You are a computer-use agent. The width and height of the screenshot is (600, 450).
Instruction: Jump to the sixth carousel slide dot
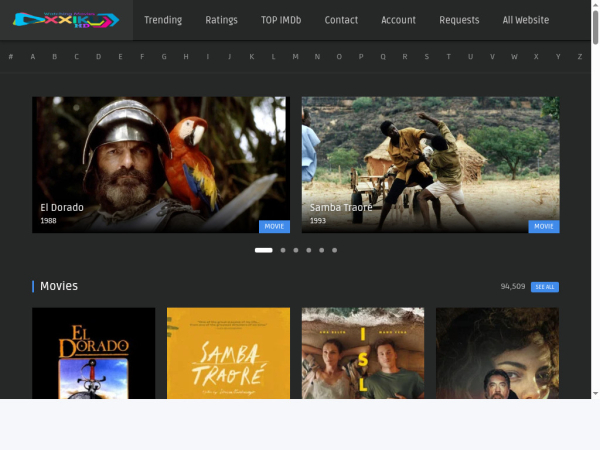(334, 250)
